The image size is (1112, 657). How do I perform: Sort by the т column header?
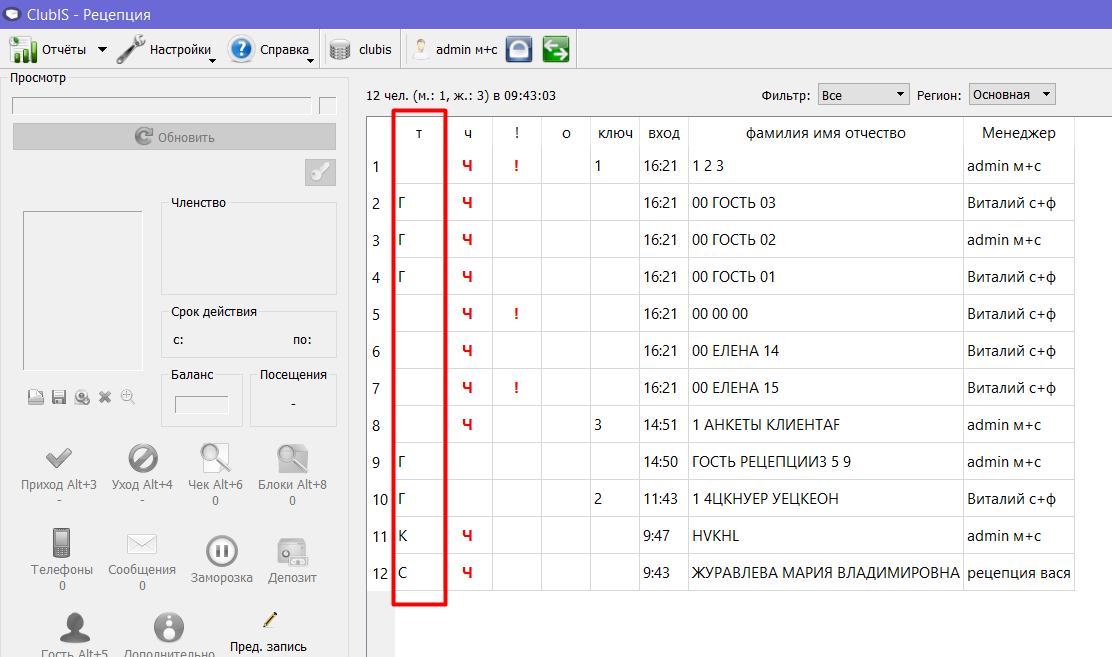click(x=419, y=133)
